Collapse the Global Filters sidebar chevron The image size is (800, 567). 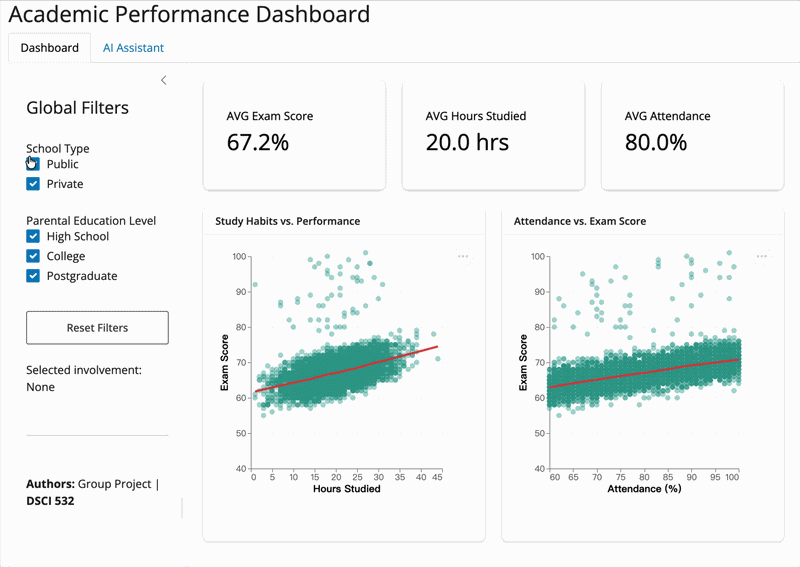(x=164, y=80)
